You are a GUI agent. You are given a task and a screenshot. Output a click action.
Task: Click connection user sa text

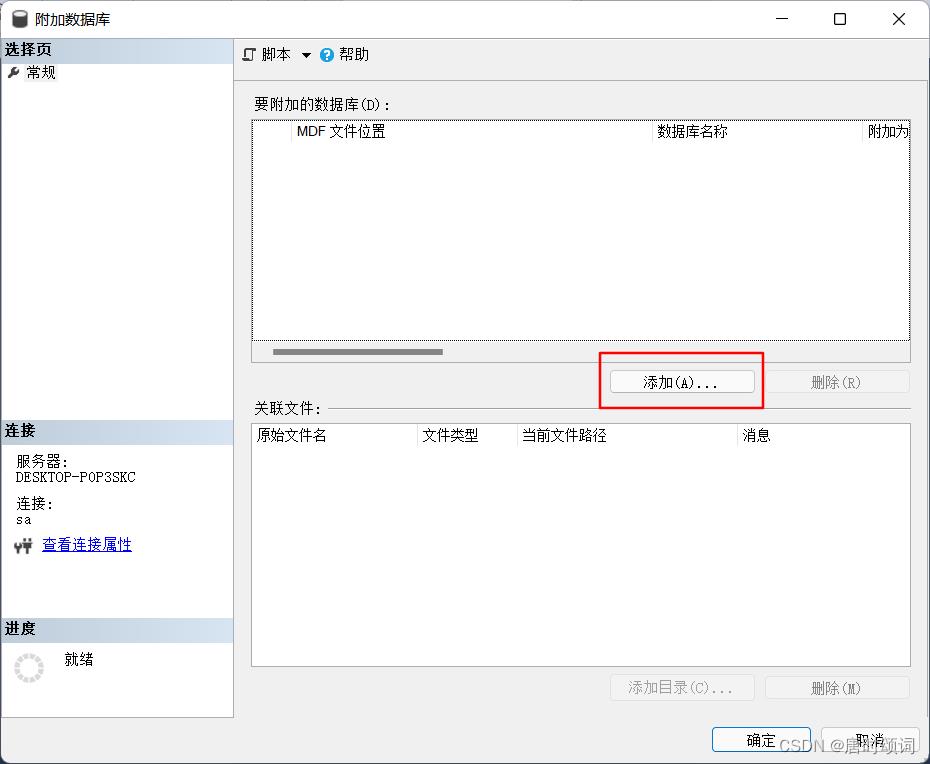click(x=24, y=520)
